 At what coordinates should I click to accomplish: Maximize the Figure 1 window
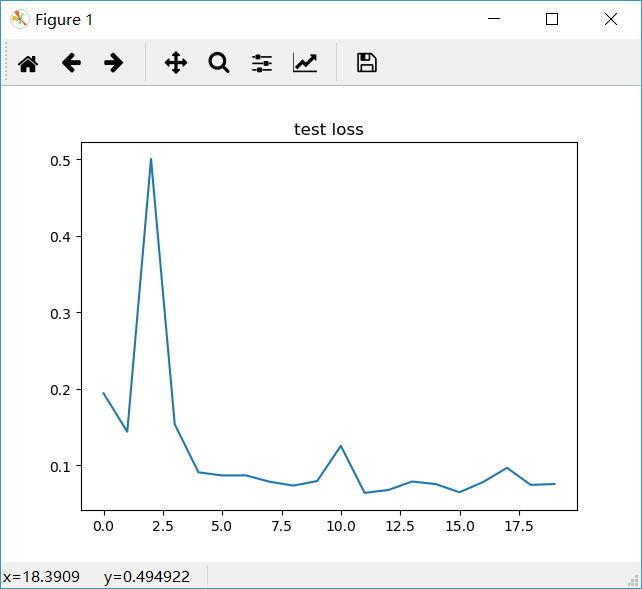[552, 19]
